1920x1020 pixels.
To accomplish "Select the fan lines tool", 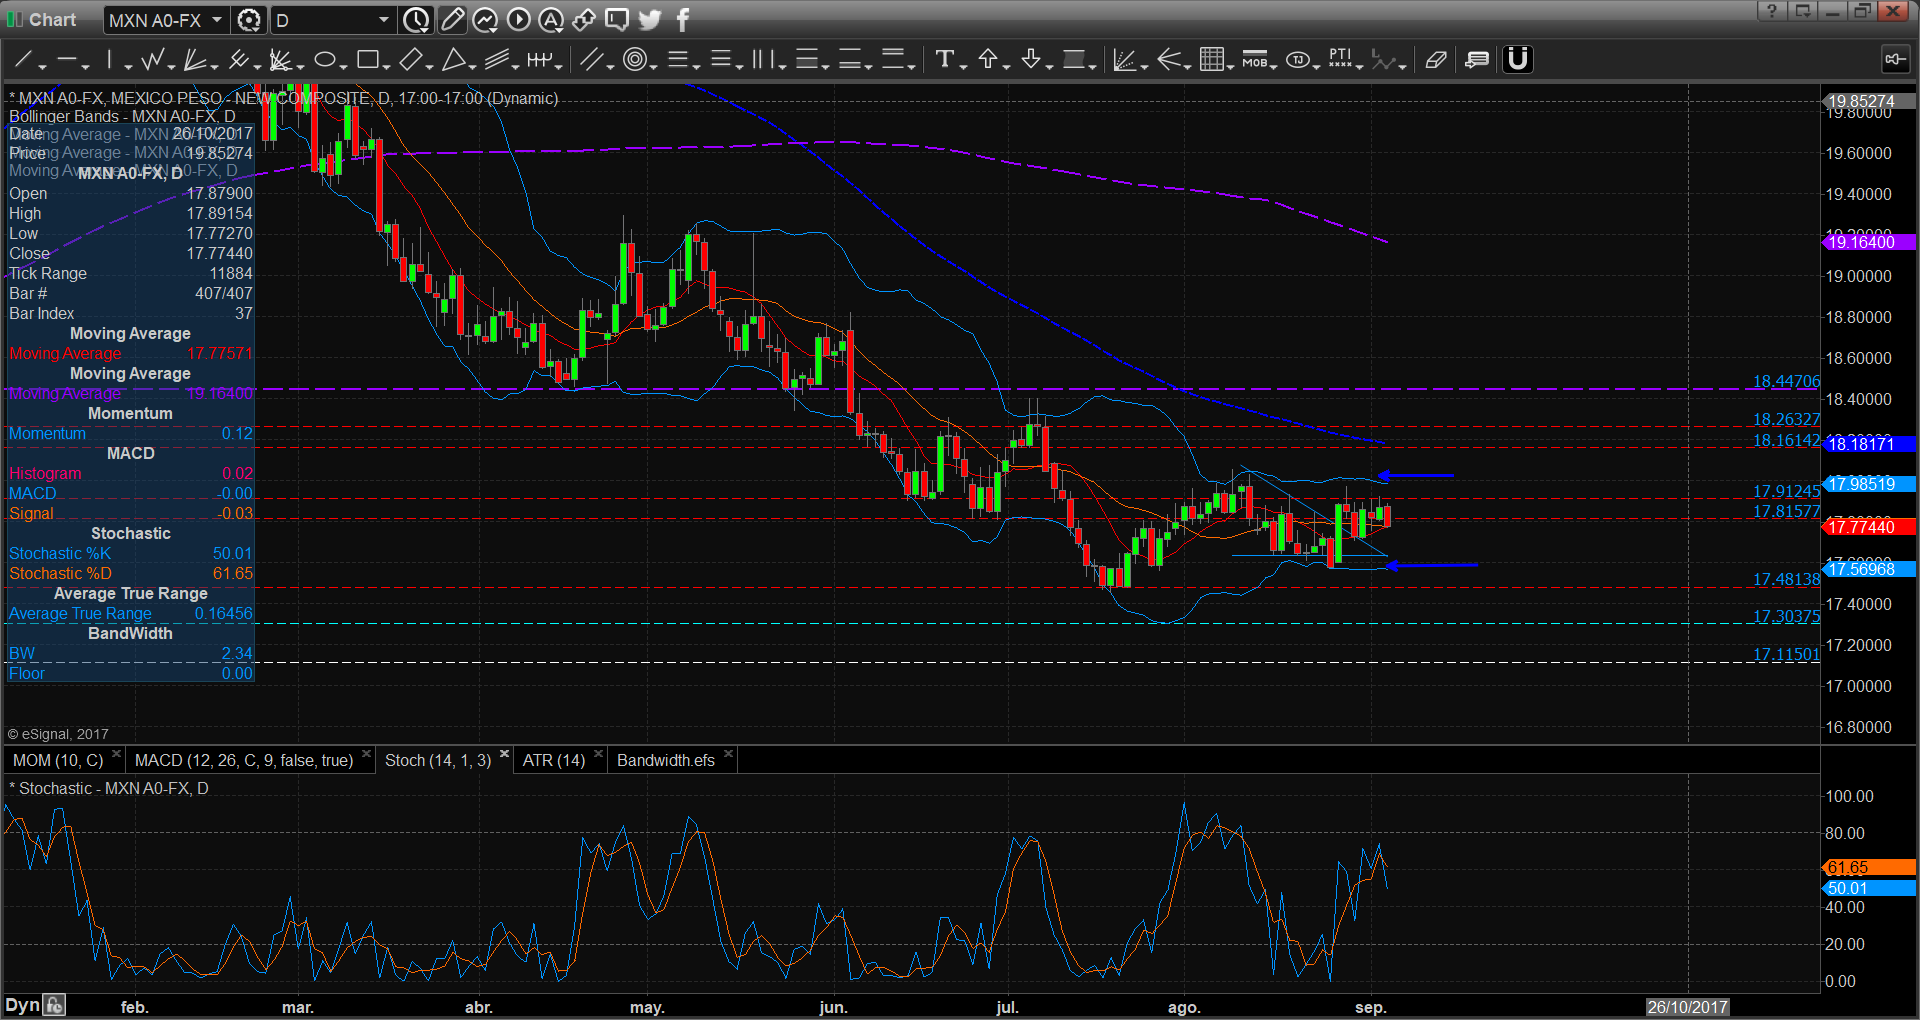I will click(196, 60).
